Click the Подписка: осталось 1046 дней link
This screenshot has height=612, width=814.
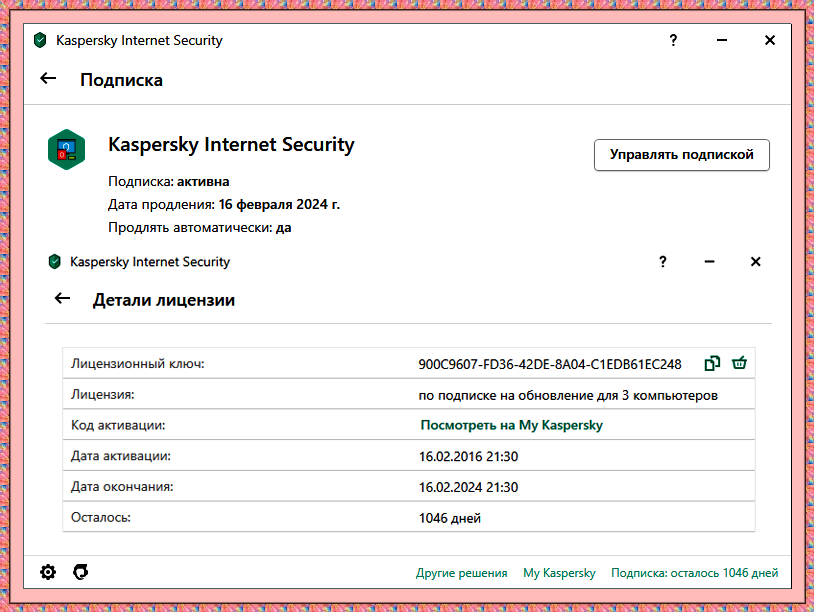click(x=695, y=573)
